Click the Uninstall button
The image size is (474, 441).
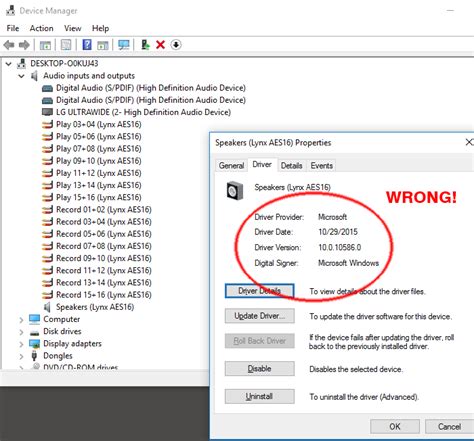(x=259, y=396)
